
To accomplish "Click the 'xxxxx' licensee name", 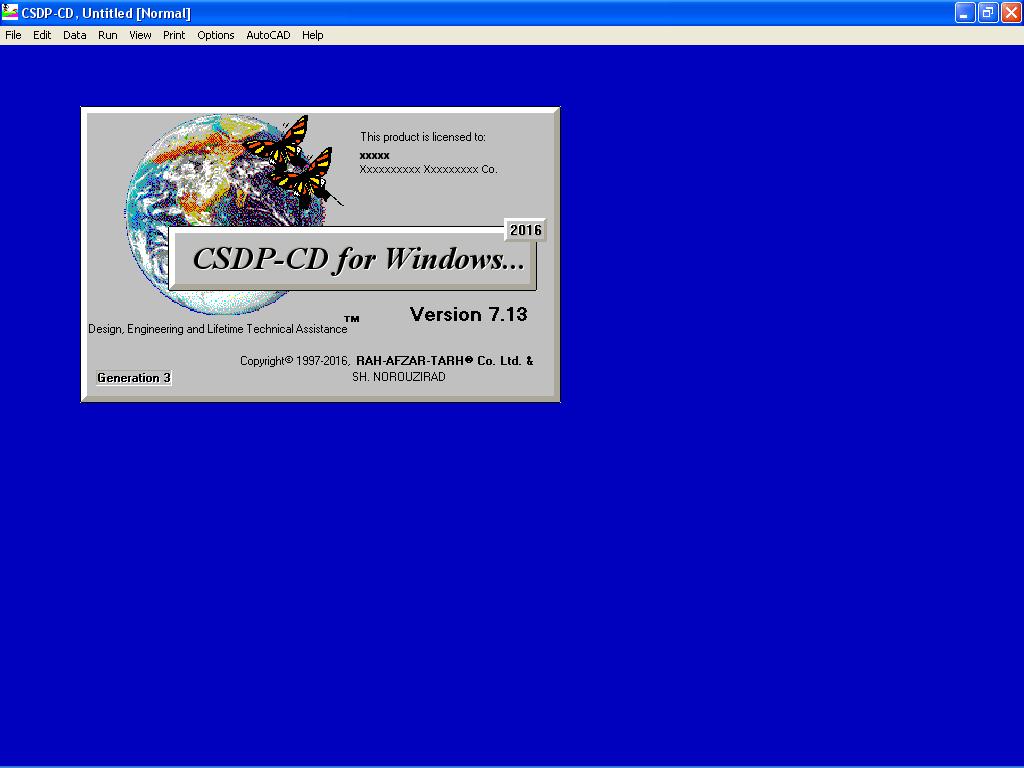I will point(374,155).
